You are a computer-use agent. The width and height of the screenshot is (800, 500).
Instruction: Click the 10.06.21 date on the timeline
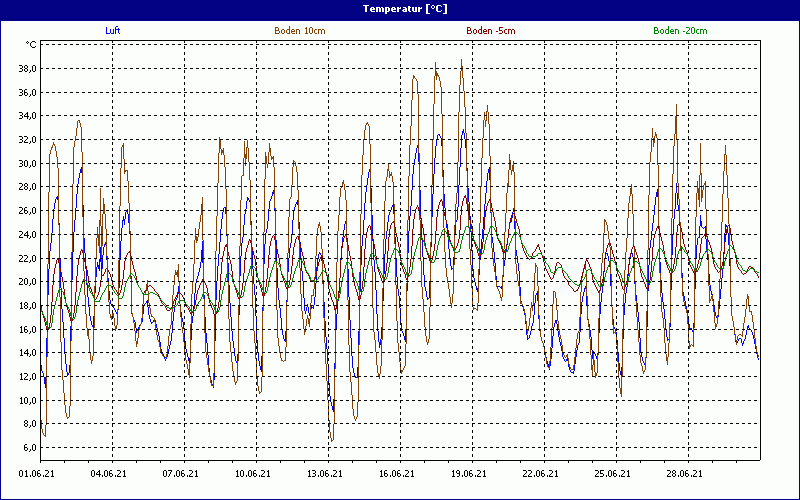(253, 474)
